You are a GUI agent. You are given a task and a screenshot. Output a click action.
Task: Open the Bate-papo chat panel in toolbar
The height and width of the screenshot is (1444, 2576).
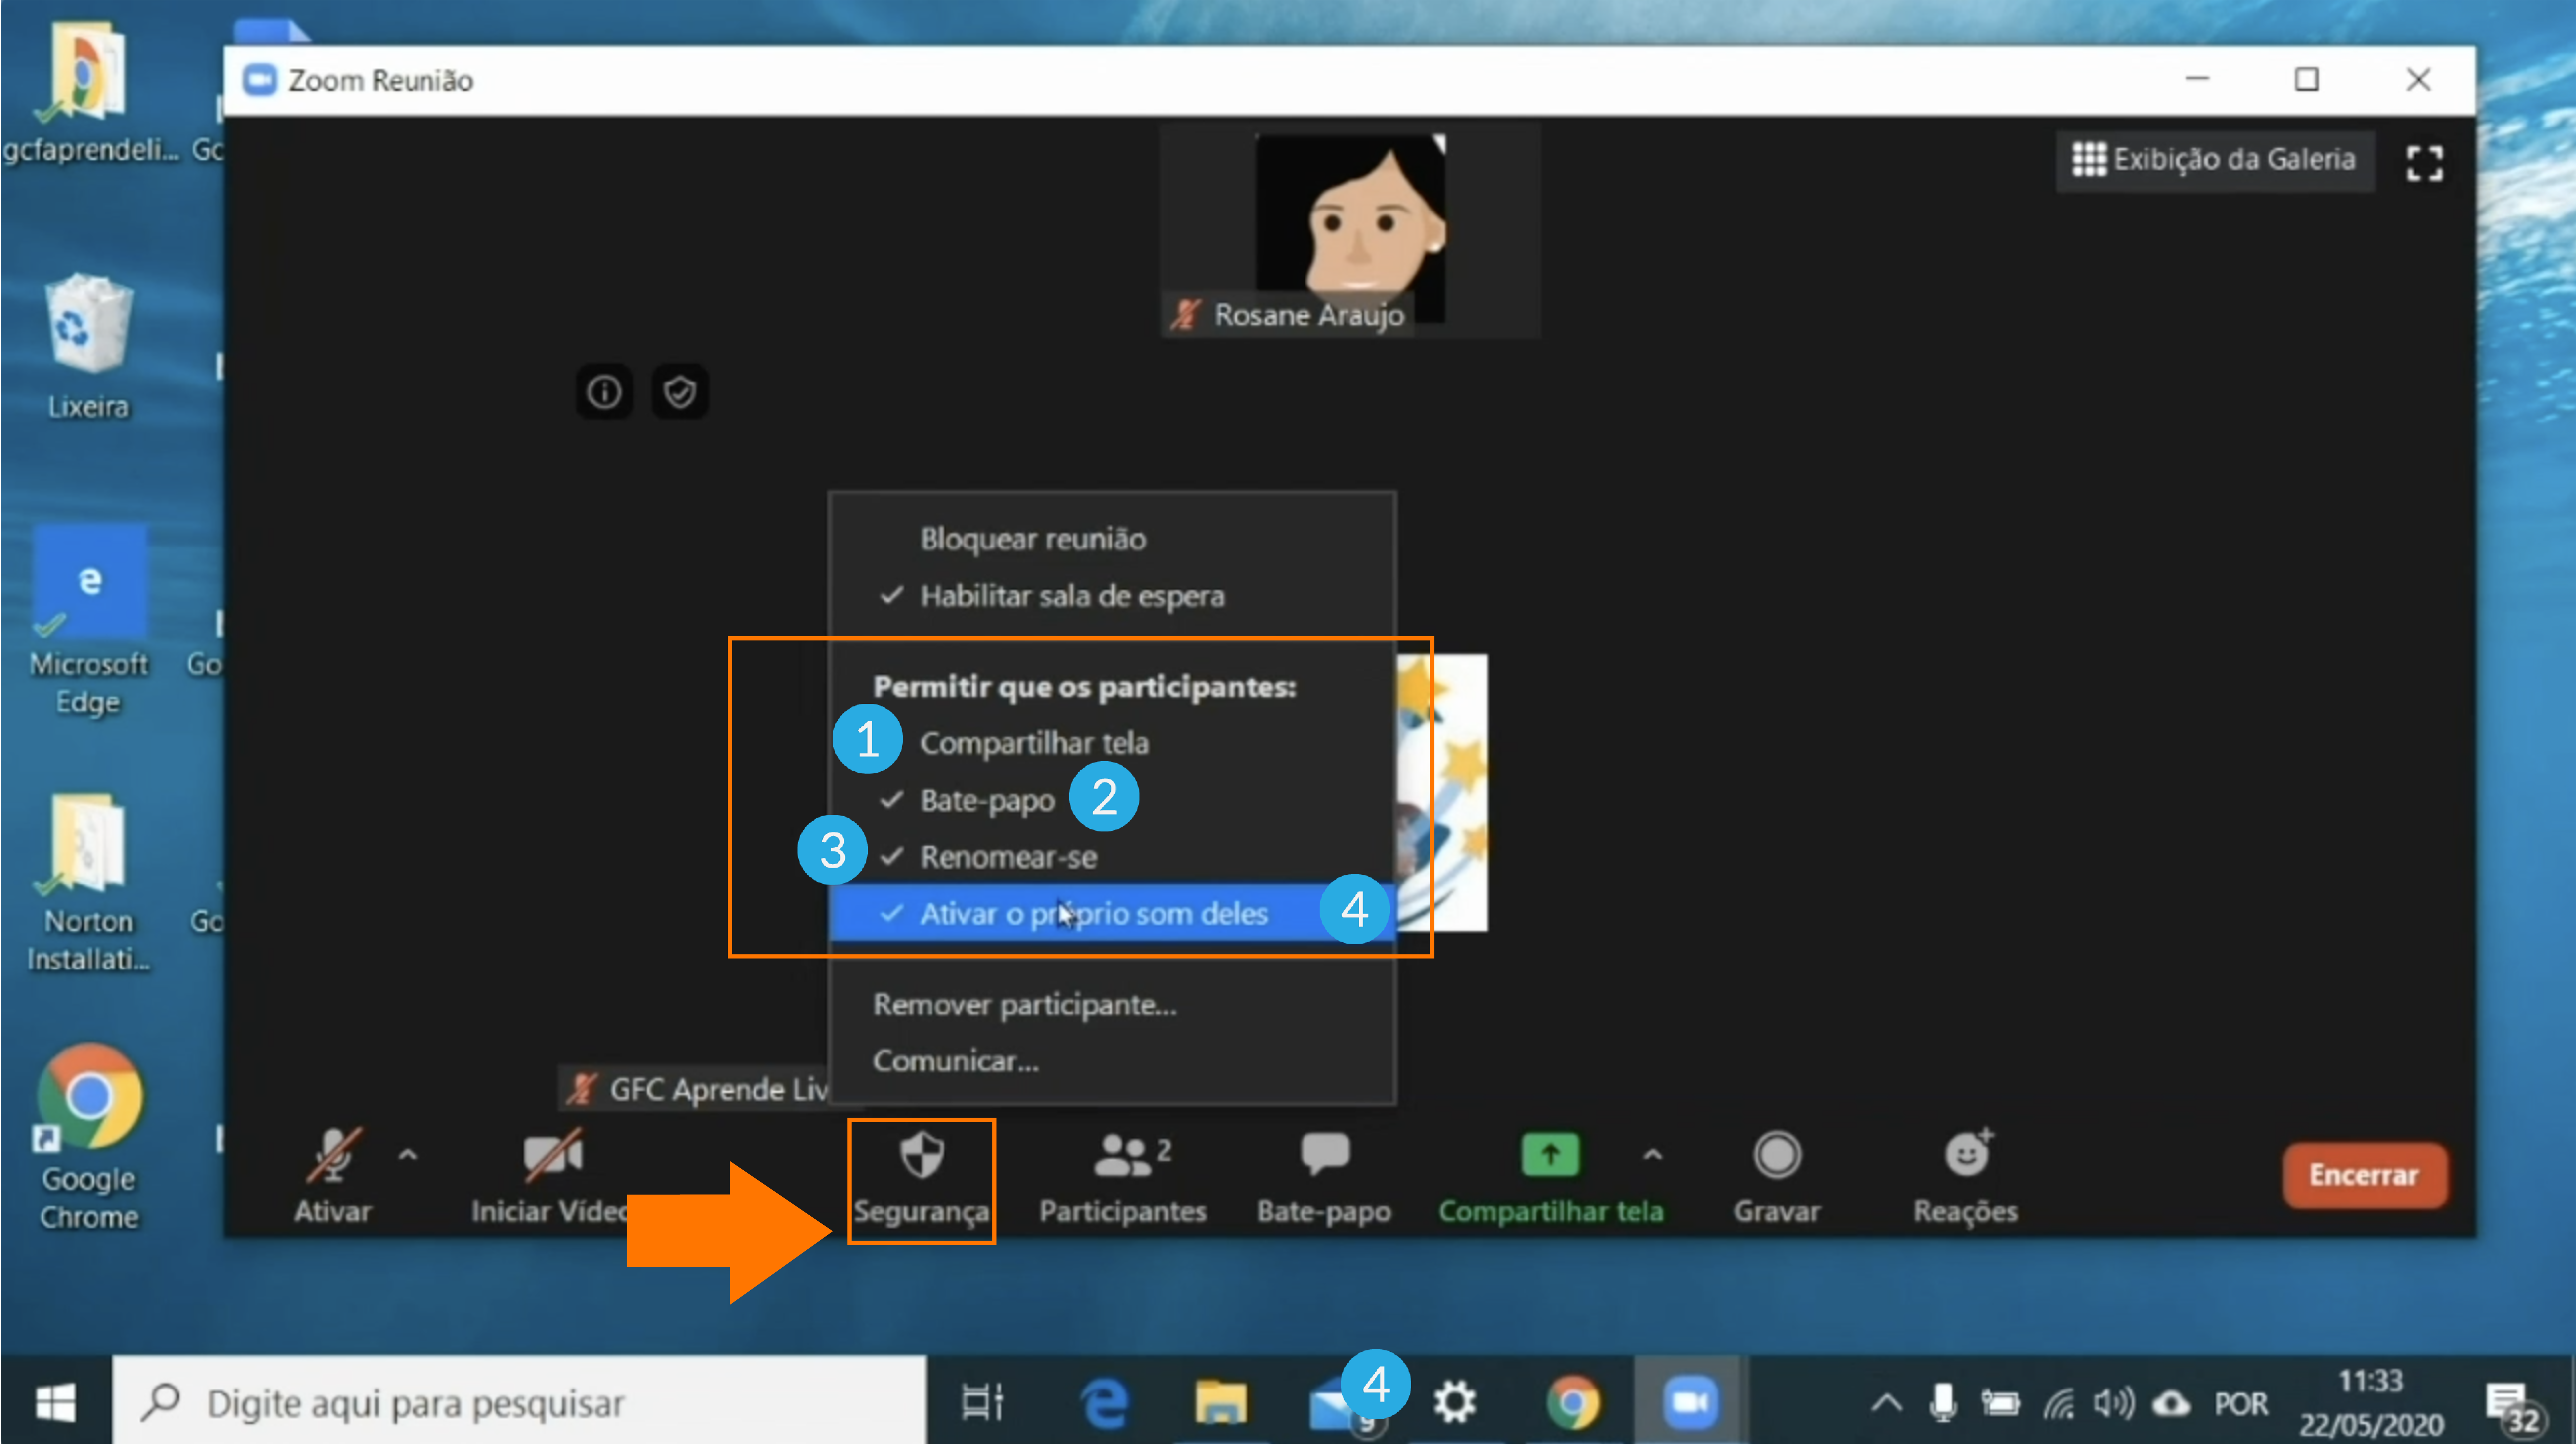click(1324, 1178)
